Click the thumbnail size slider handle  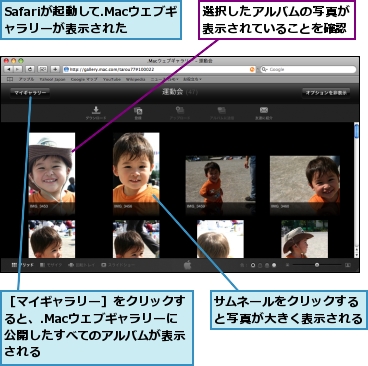coord(317,265)
